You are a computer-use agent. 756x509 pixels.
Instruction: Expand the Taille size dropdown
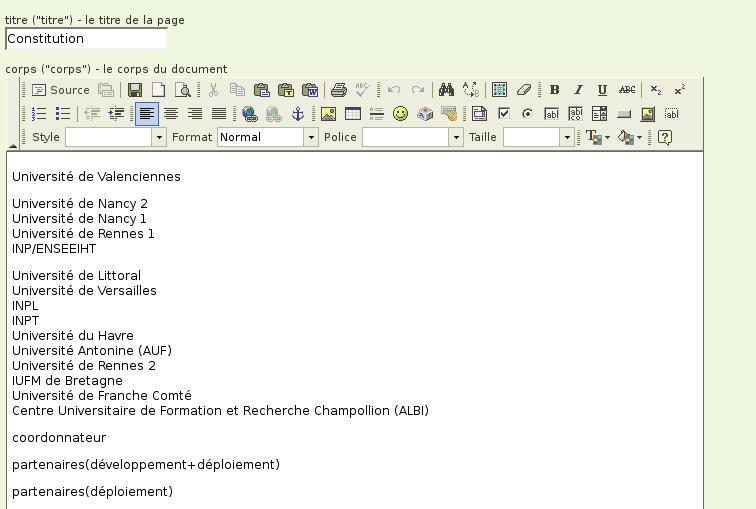pos(566,137)
